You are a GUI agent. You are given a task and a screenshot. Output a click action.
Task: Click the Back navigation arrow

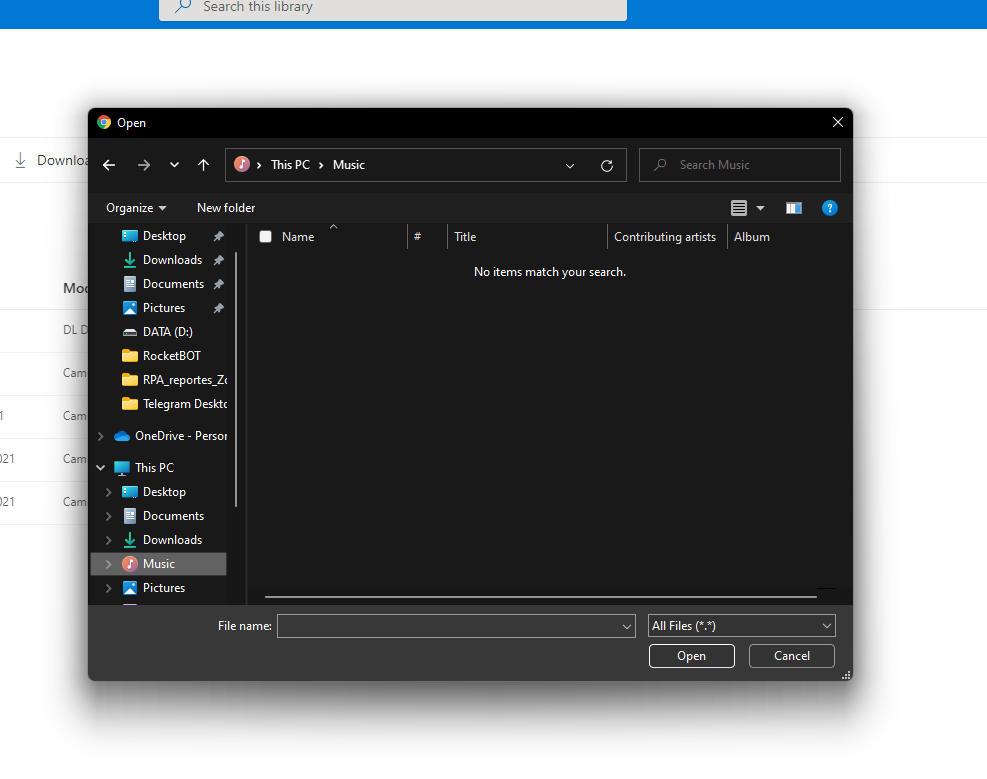point(109,165)
